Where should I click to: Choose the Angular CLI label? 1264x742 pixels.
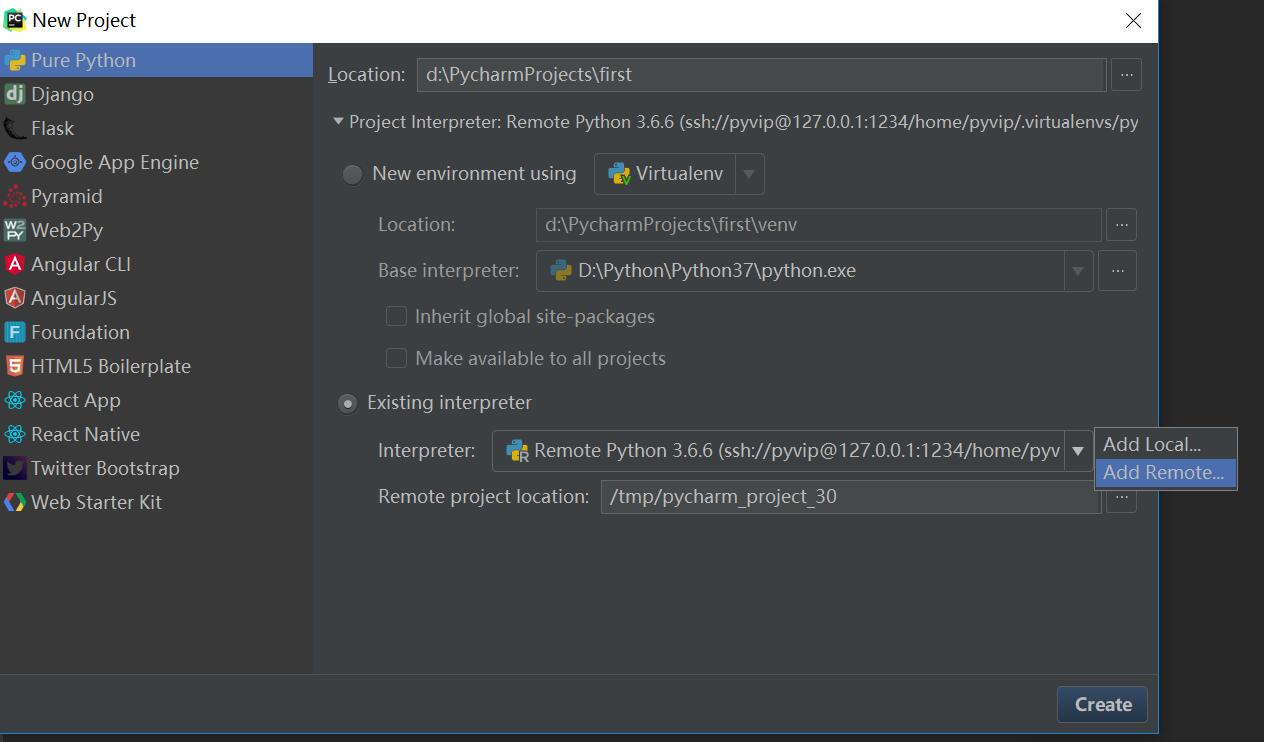tap(81, 264)
